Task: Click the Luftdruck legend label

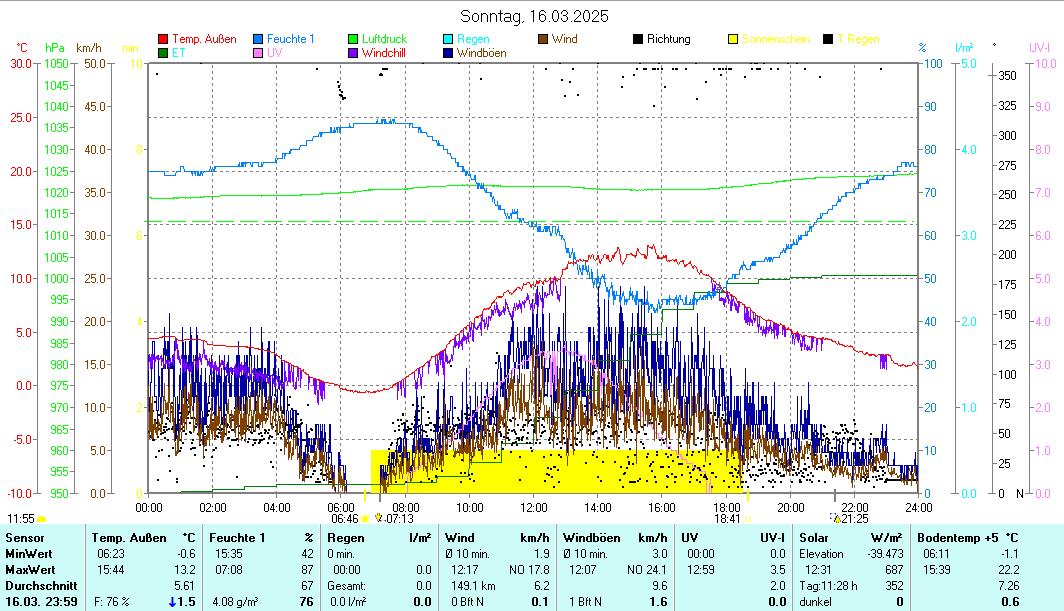Action: (384, 39)
